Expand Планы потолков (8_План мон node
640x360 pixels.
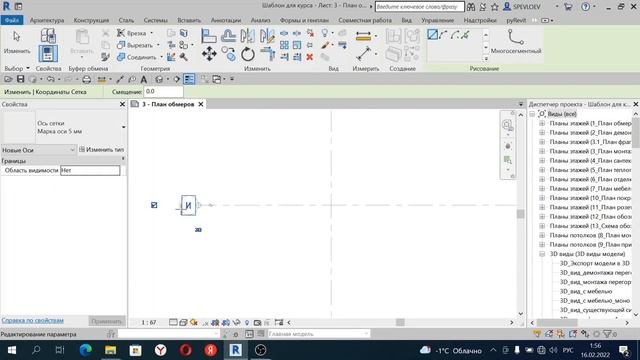[x=542, y=235]
